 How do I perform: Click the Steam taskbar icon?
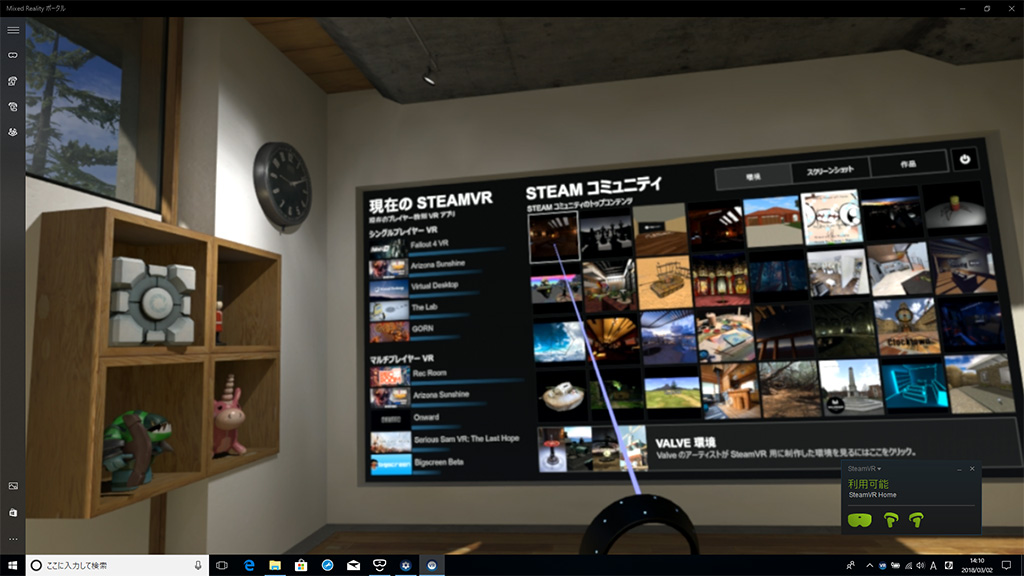[406, 566]
